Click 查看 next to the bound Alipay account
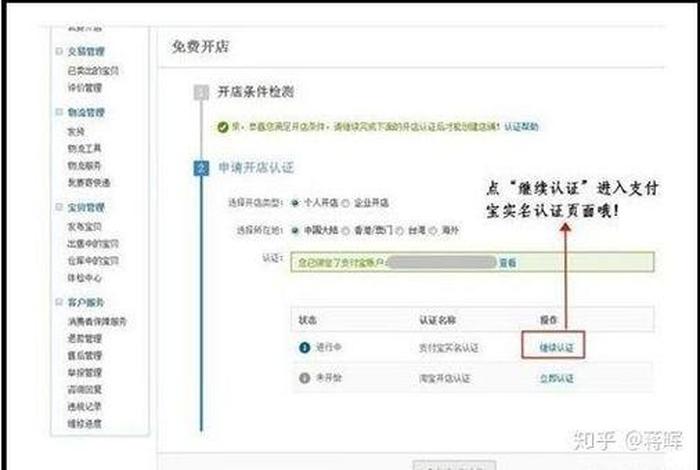Viewport: 700px width, 470px height. point(508,263)
